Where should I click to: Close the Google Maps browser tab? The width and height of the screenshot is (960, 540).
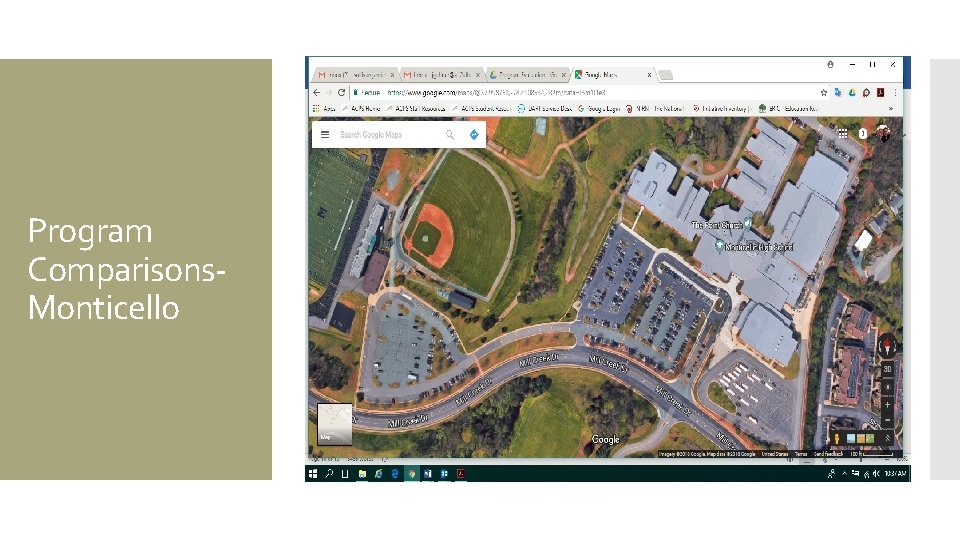click(649, 75)
